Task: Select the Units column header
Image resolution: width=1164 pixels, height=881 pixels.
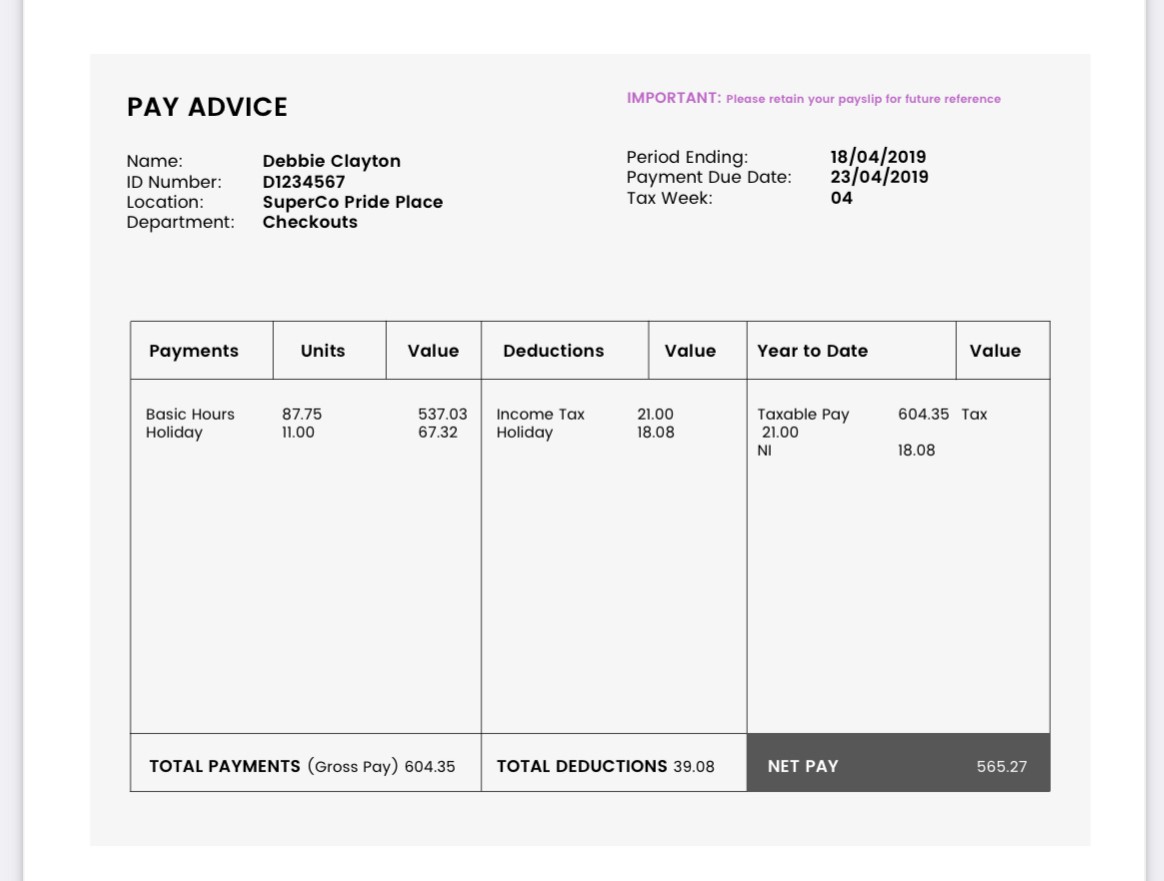Action: point(322,351)
